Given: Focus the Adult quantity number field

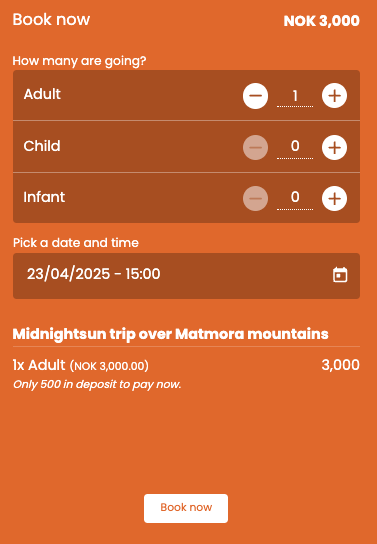Looking at the screenshot, I should point(295,96).
